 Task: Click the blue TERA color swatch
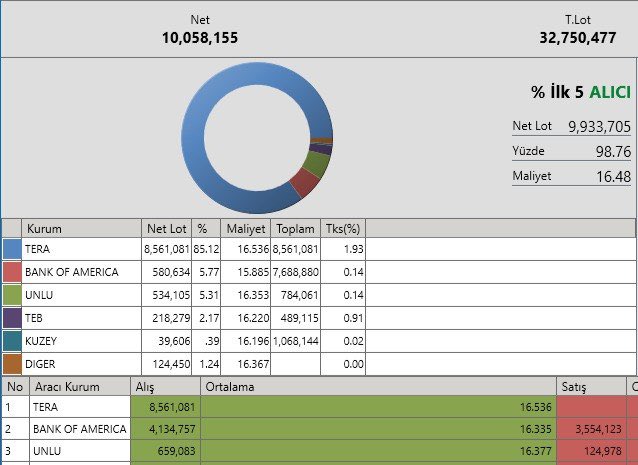click(12, 249)
